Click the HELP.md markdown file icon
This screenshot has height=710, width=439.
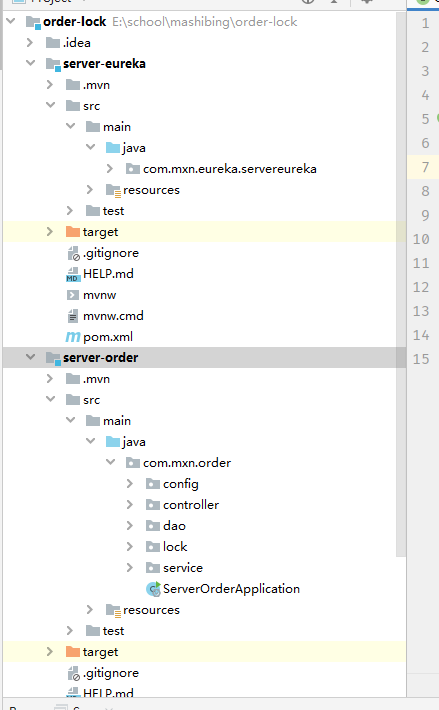pos(73,274)
